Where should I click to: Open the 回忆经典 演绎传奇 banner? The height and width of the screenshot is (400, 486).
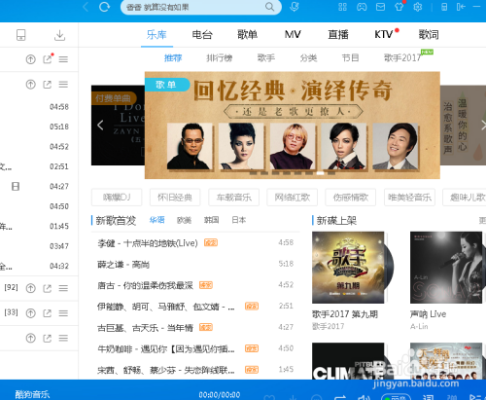[x=292, y=125]
